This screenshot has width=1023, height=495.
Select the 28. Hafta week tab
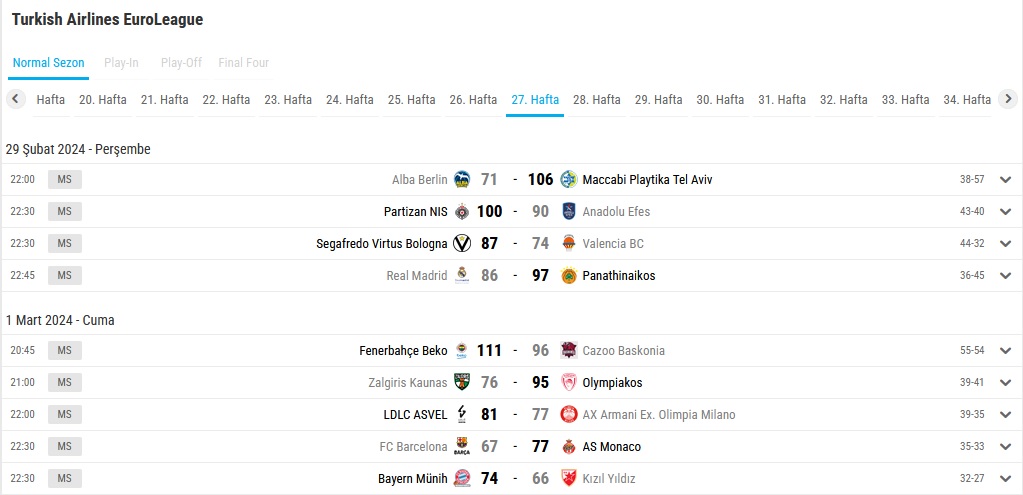596,100
